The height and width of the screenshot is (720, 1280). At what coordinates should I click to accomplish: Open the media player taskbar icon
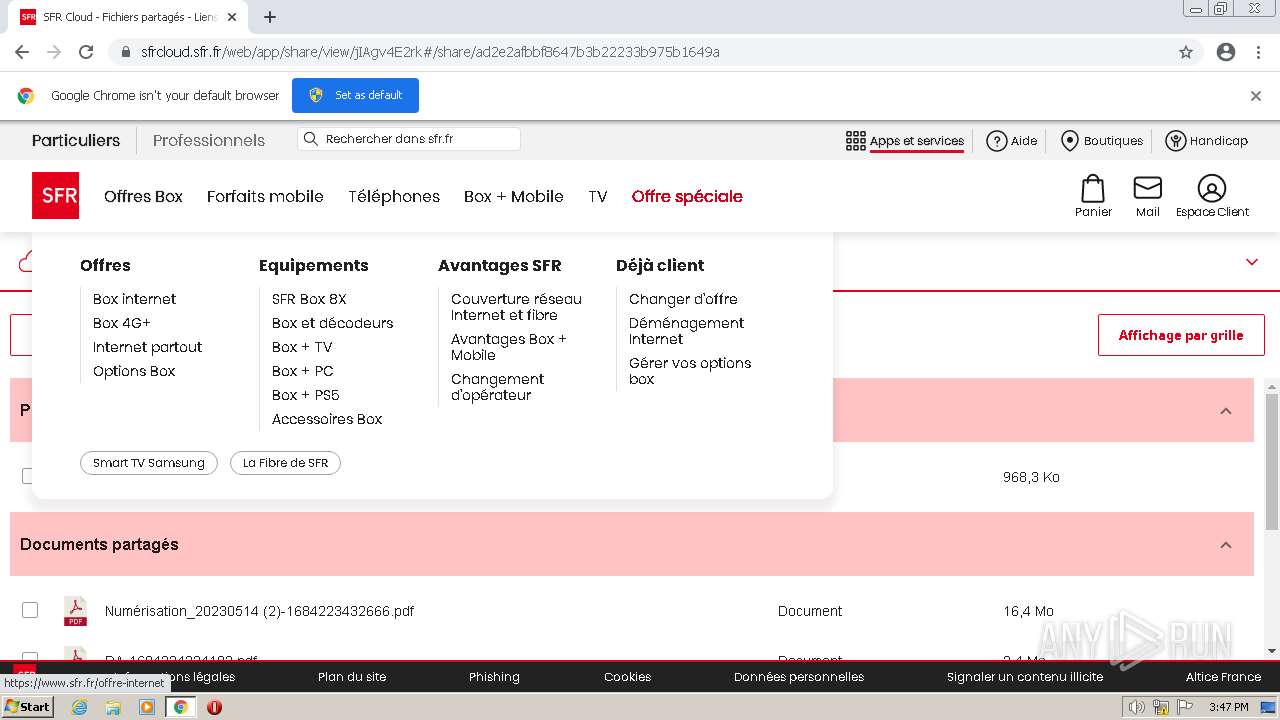pyautogui.click(x=147, y=707)
